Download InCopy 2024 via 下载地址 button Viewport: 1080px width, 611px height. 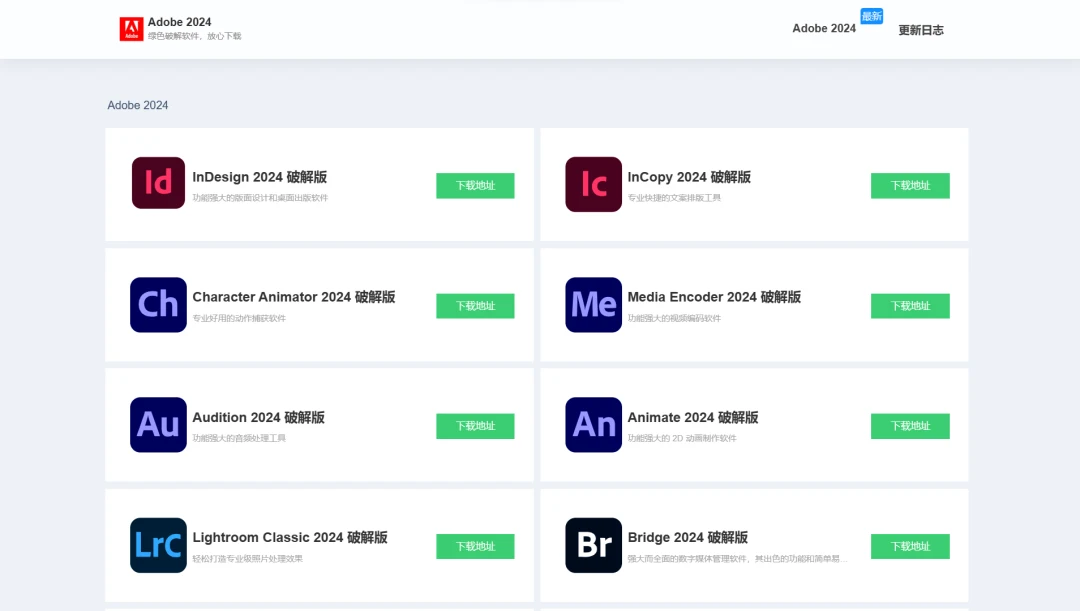click(x=910, y=185)
